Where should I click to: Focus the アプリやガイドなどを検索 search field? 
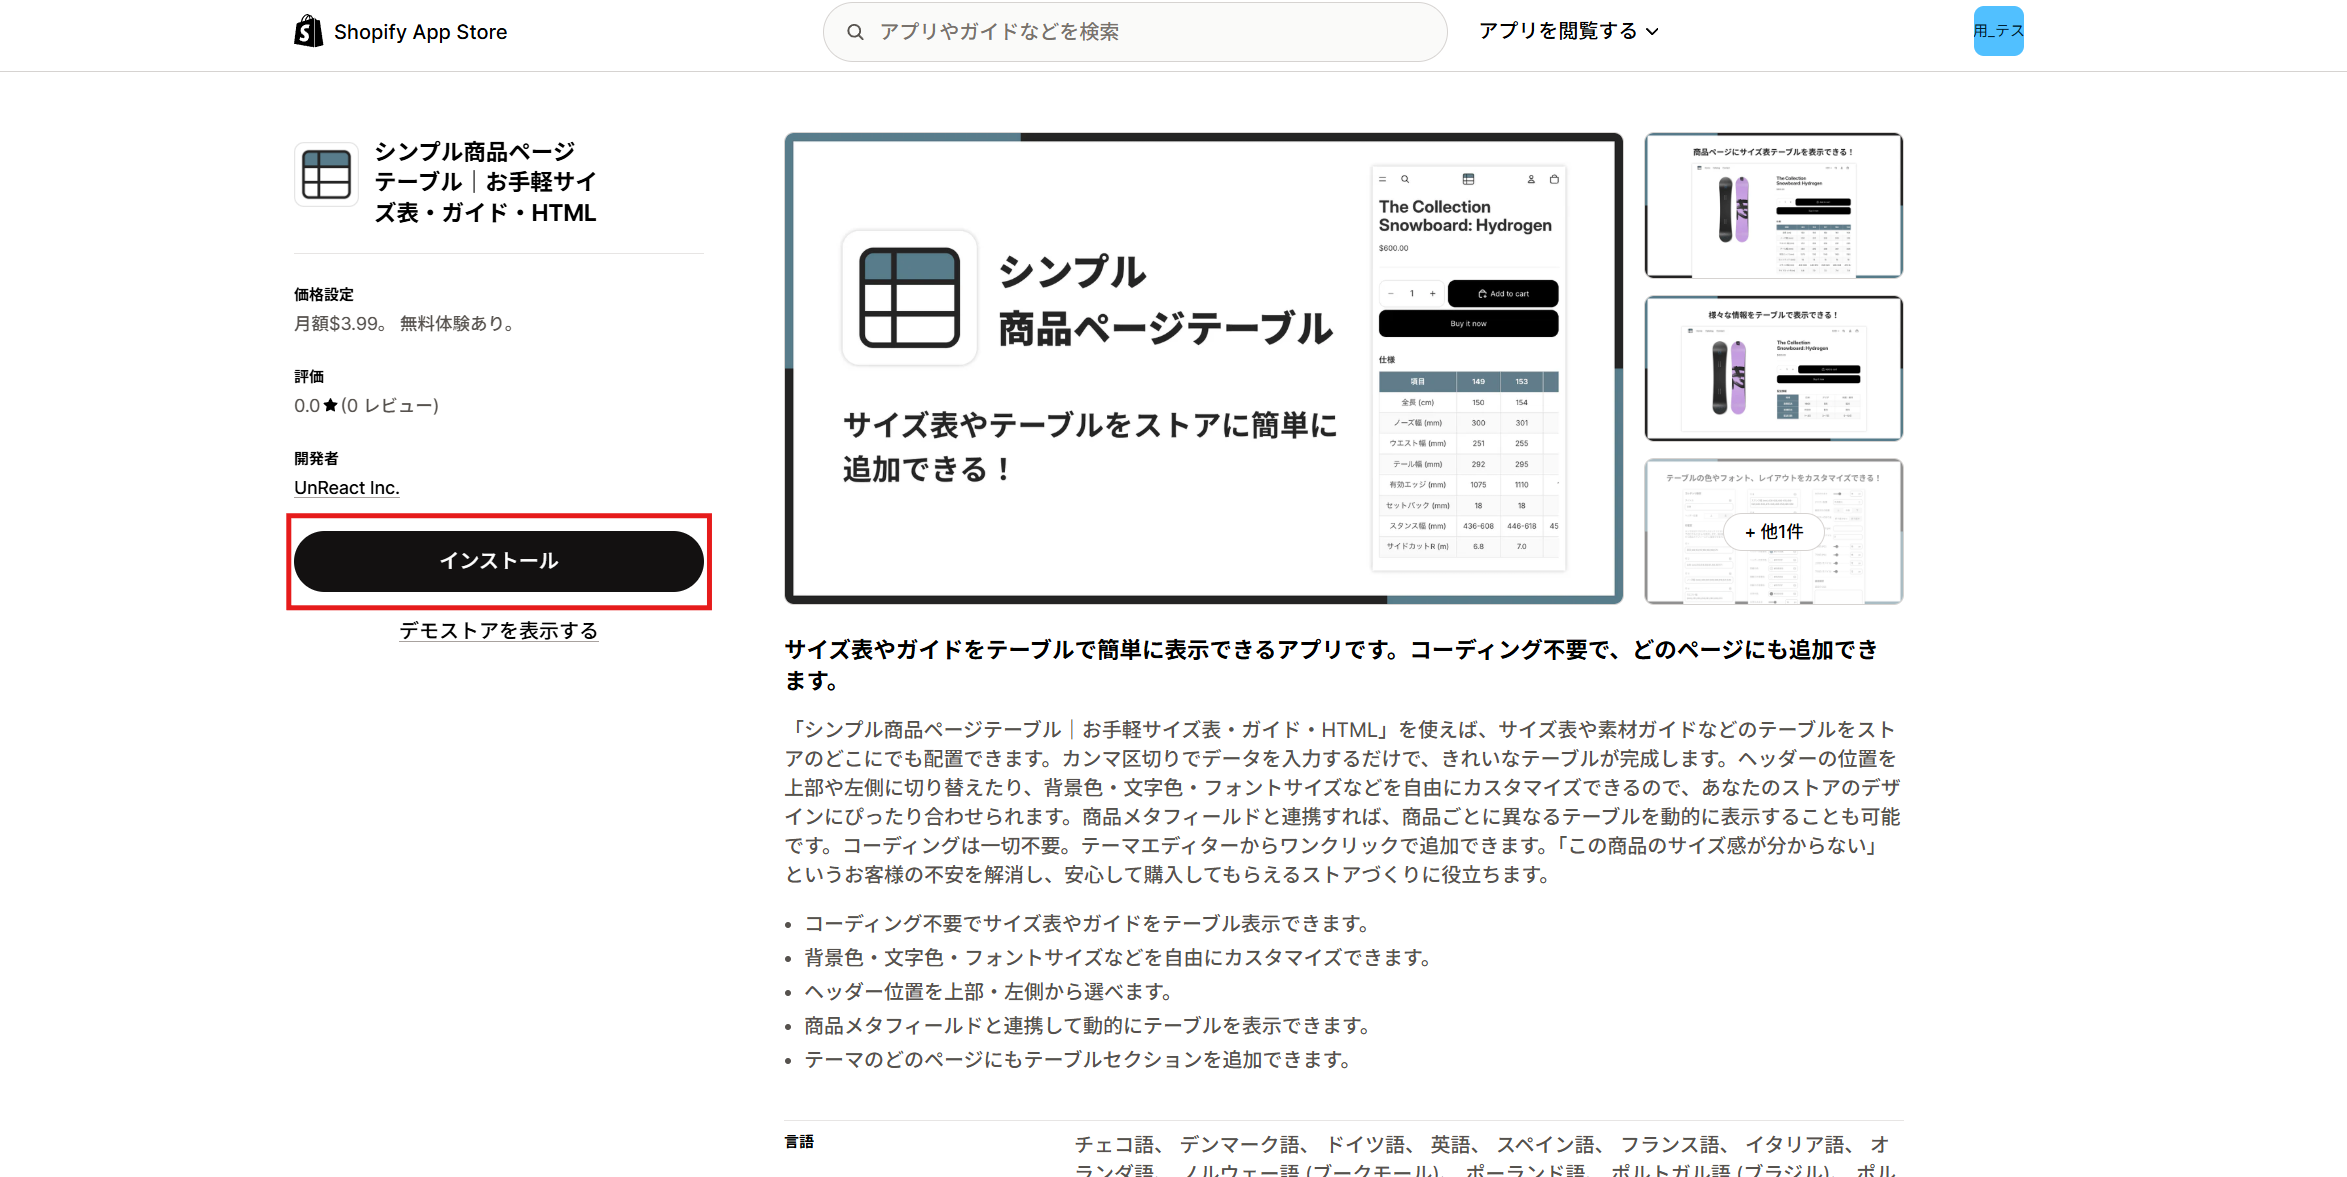tap(1135, 32)
